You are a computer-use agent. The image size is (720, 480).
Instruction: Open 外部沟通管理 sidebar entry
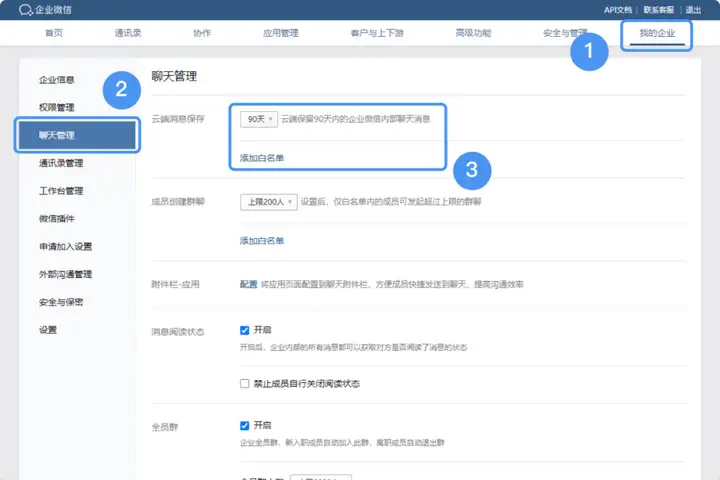click(66, 274)
